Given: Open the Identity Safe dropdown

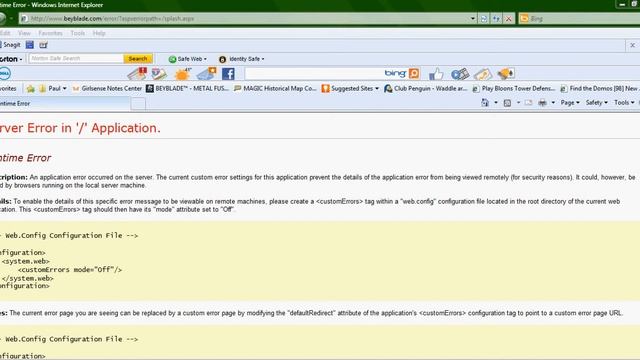Looking at the screenshot, I should click(242, 59).
